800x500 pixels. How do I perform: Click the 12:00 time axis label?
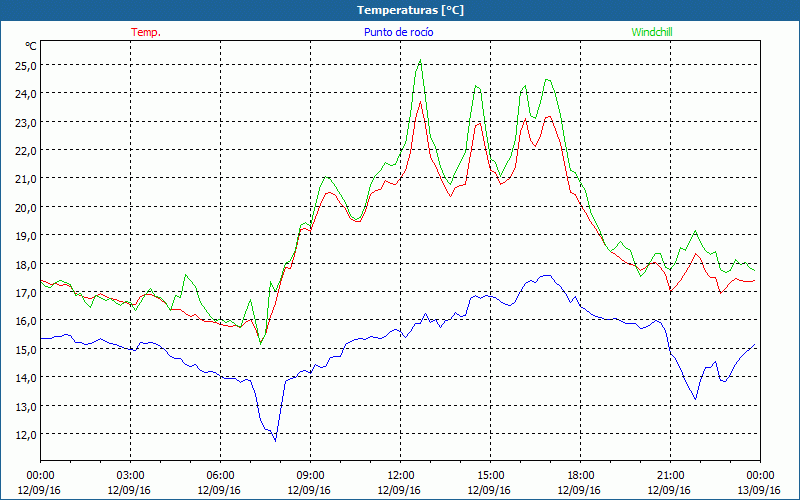[401, 476]
